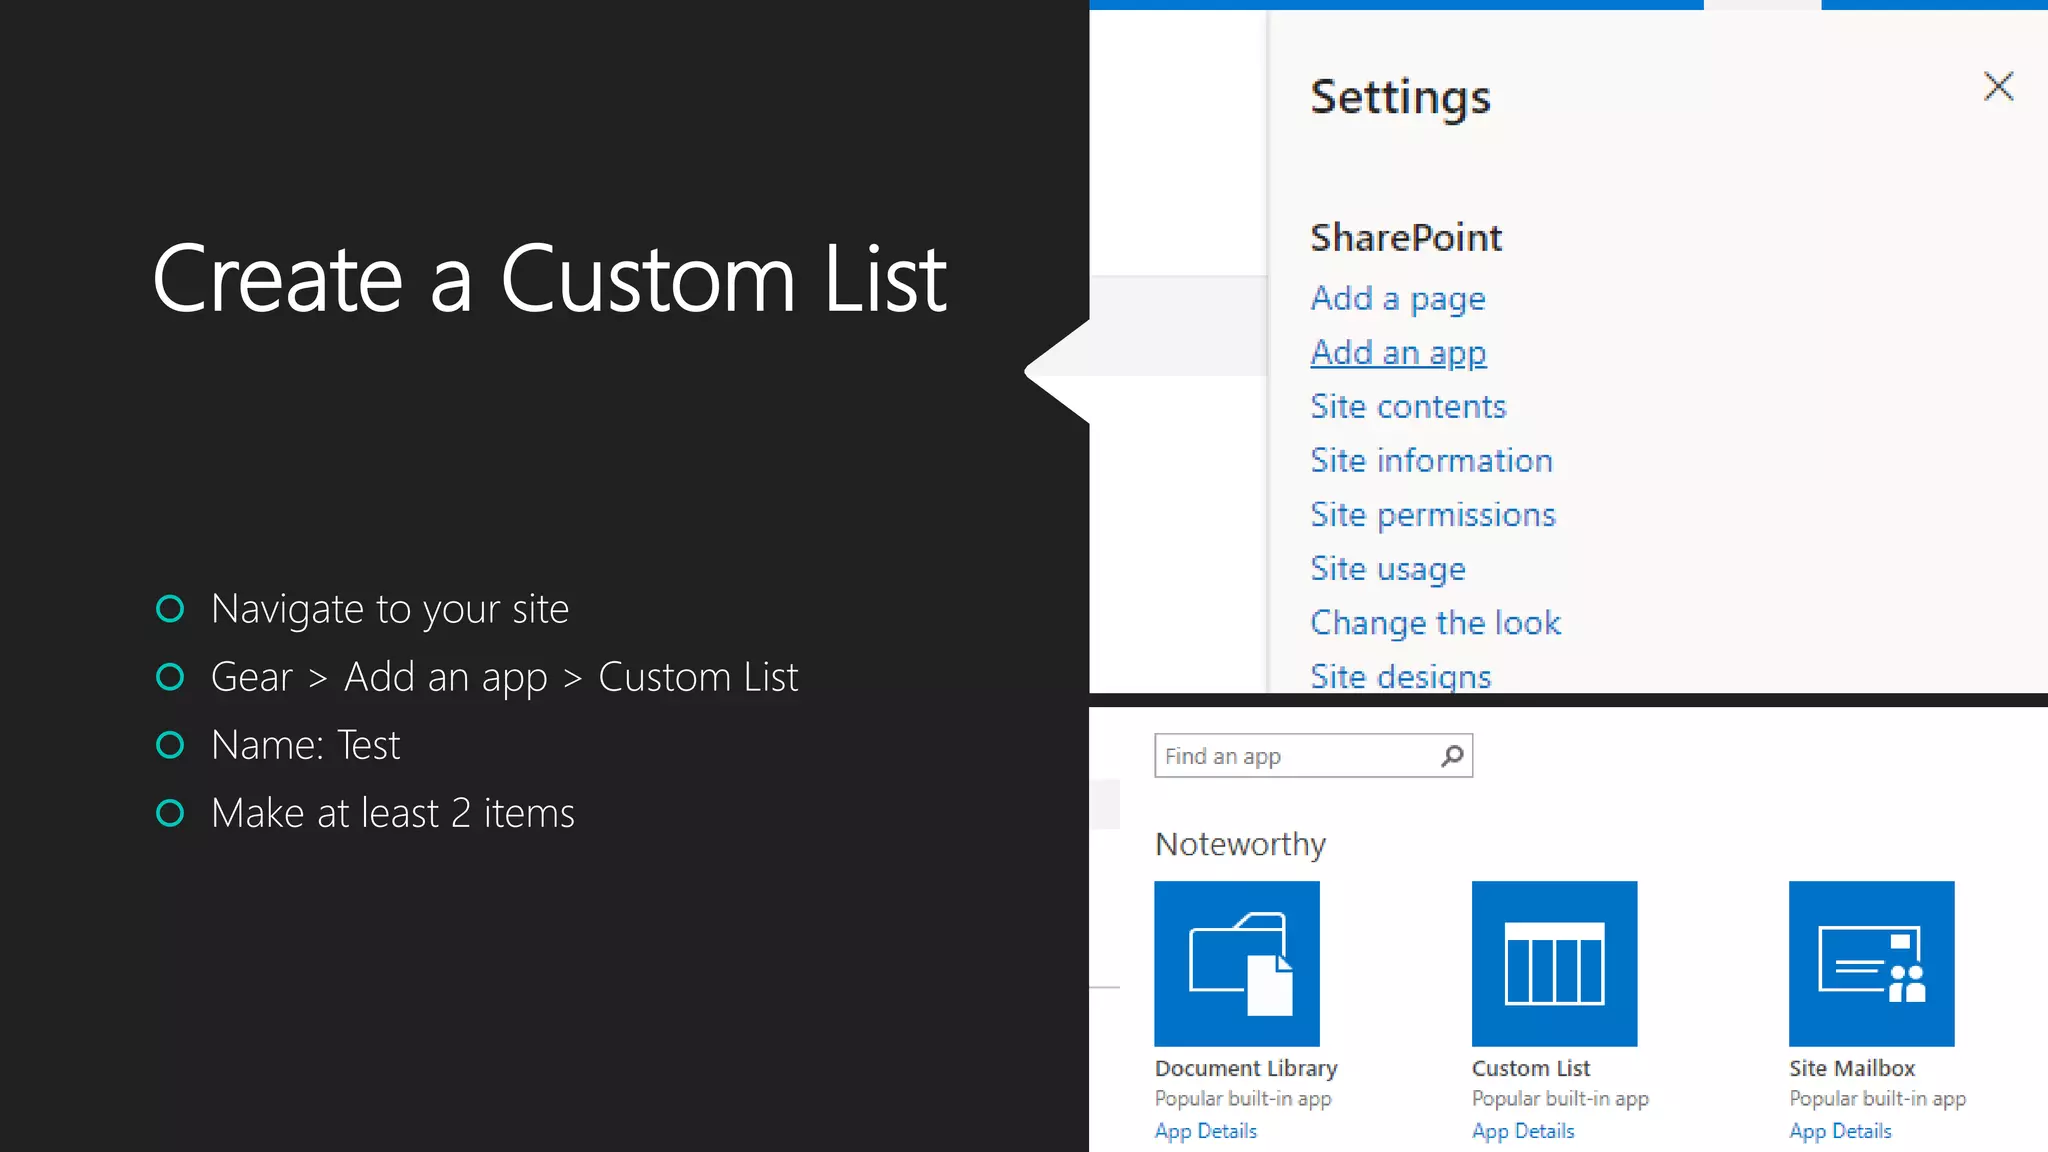Click the Add an app link
This screenshot has height=1152, width=2048.
[1398, 353]
